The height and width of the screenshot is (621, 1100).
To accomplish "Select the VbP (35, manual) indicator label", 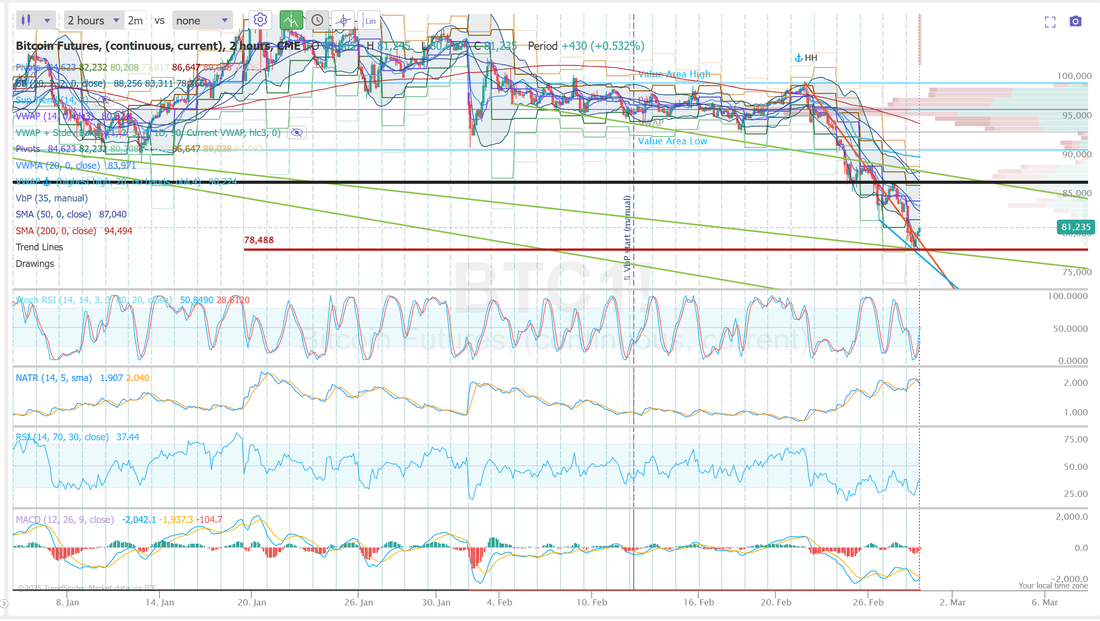I will point(52,198).
